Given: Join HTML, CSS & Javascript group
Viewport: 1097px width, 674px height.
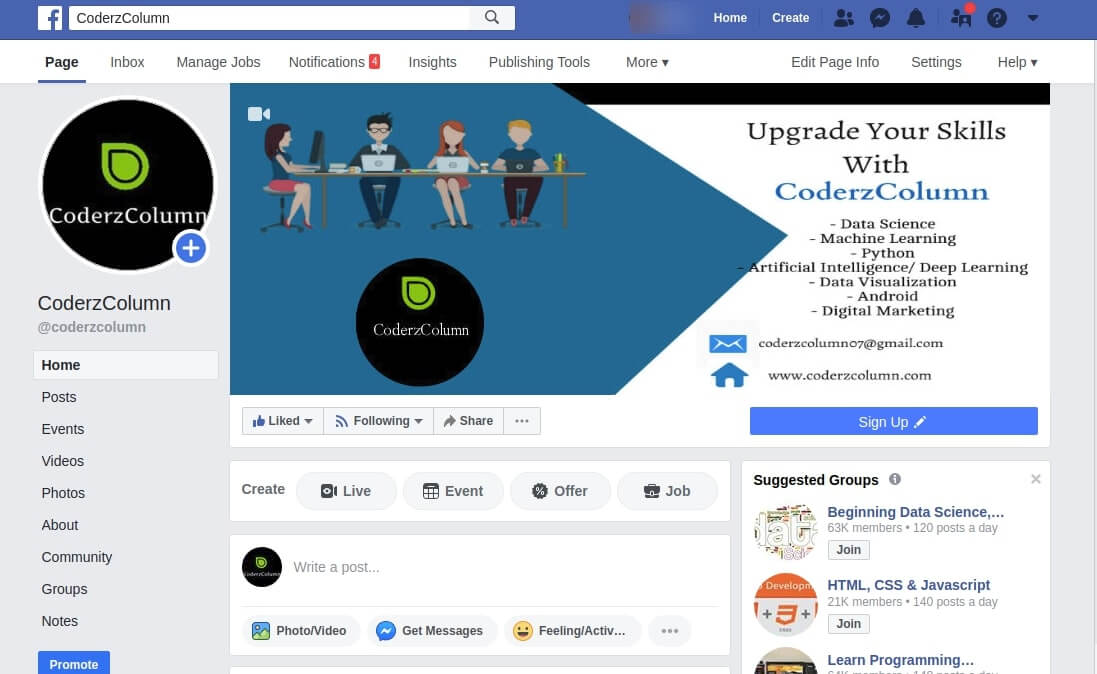Looking at the screenshot, I should [x=849, y=624].
